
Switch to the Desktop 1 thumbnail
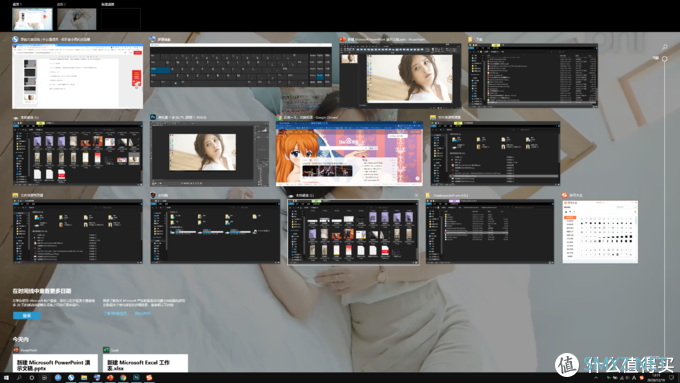pyautogui.click(x=33, y=19)
